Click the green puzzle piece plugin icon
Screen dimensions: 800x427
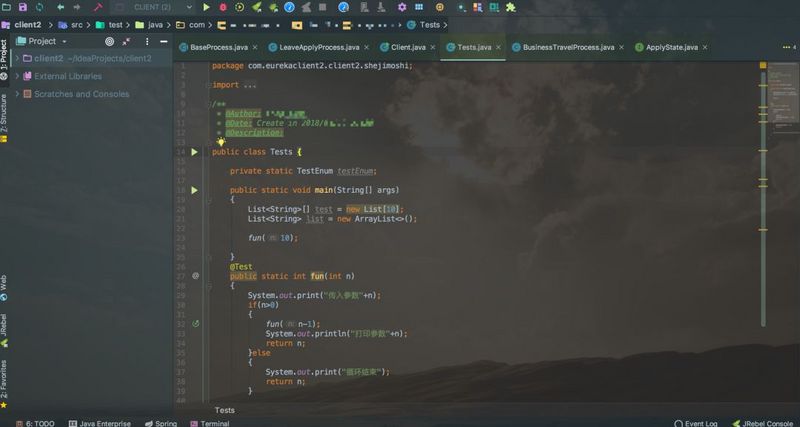pyautogui.click(x=510, y=7)
